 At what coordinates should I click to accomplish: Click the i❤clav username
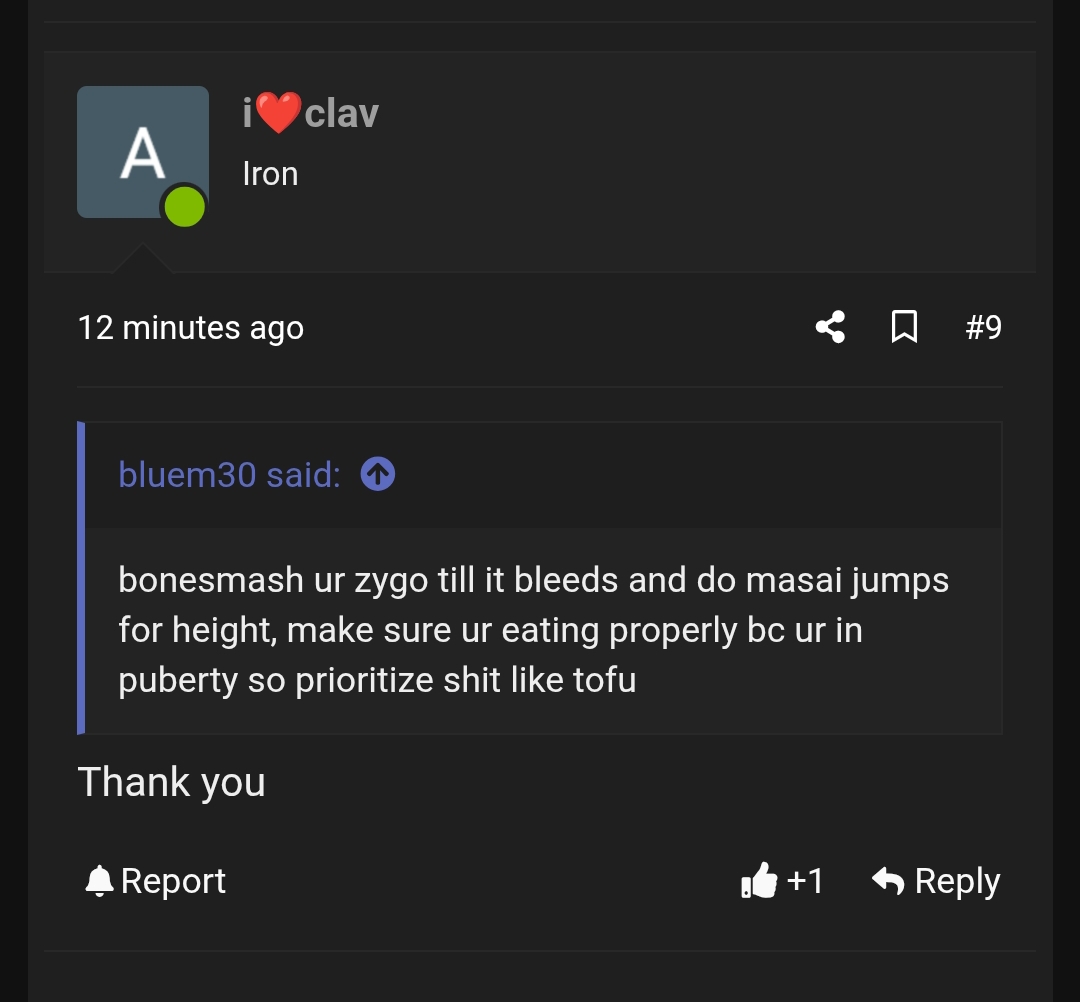pos(309,113)
